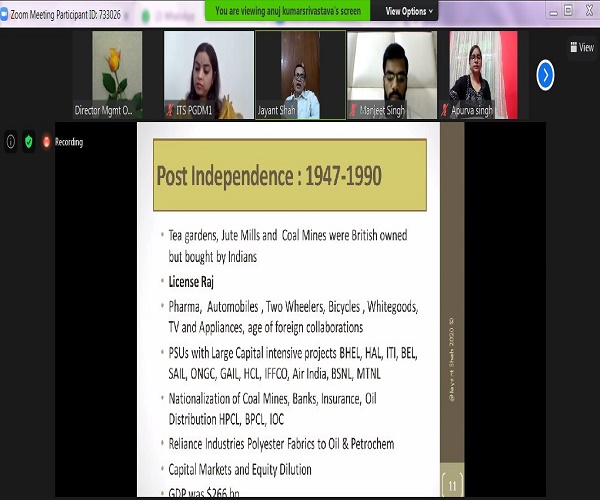Show next participants with blue arrow
This screenshot has width=600, height=500.
(545, 75)
